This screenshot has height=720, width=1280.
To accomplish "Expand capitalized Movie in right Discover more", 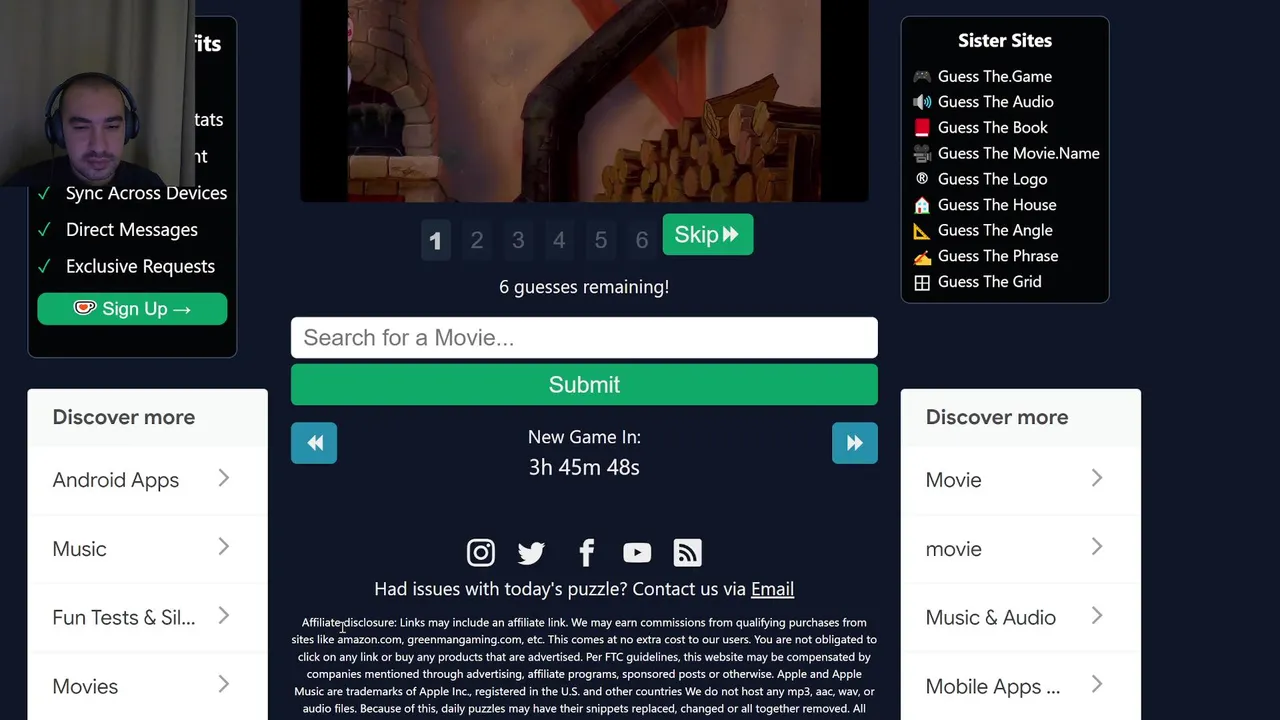I will click(x=1021, y=480).
